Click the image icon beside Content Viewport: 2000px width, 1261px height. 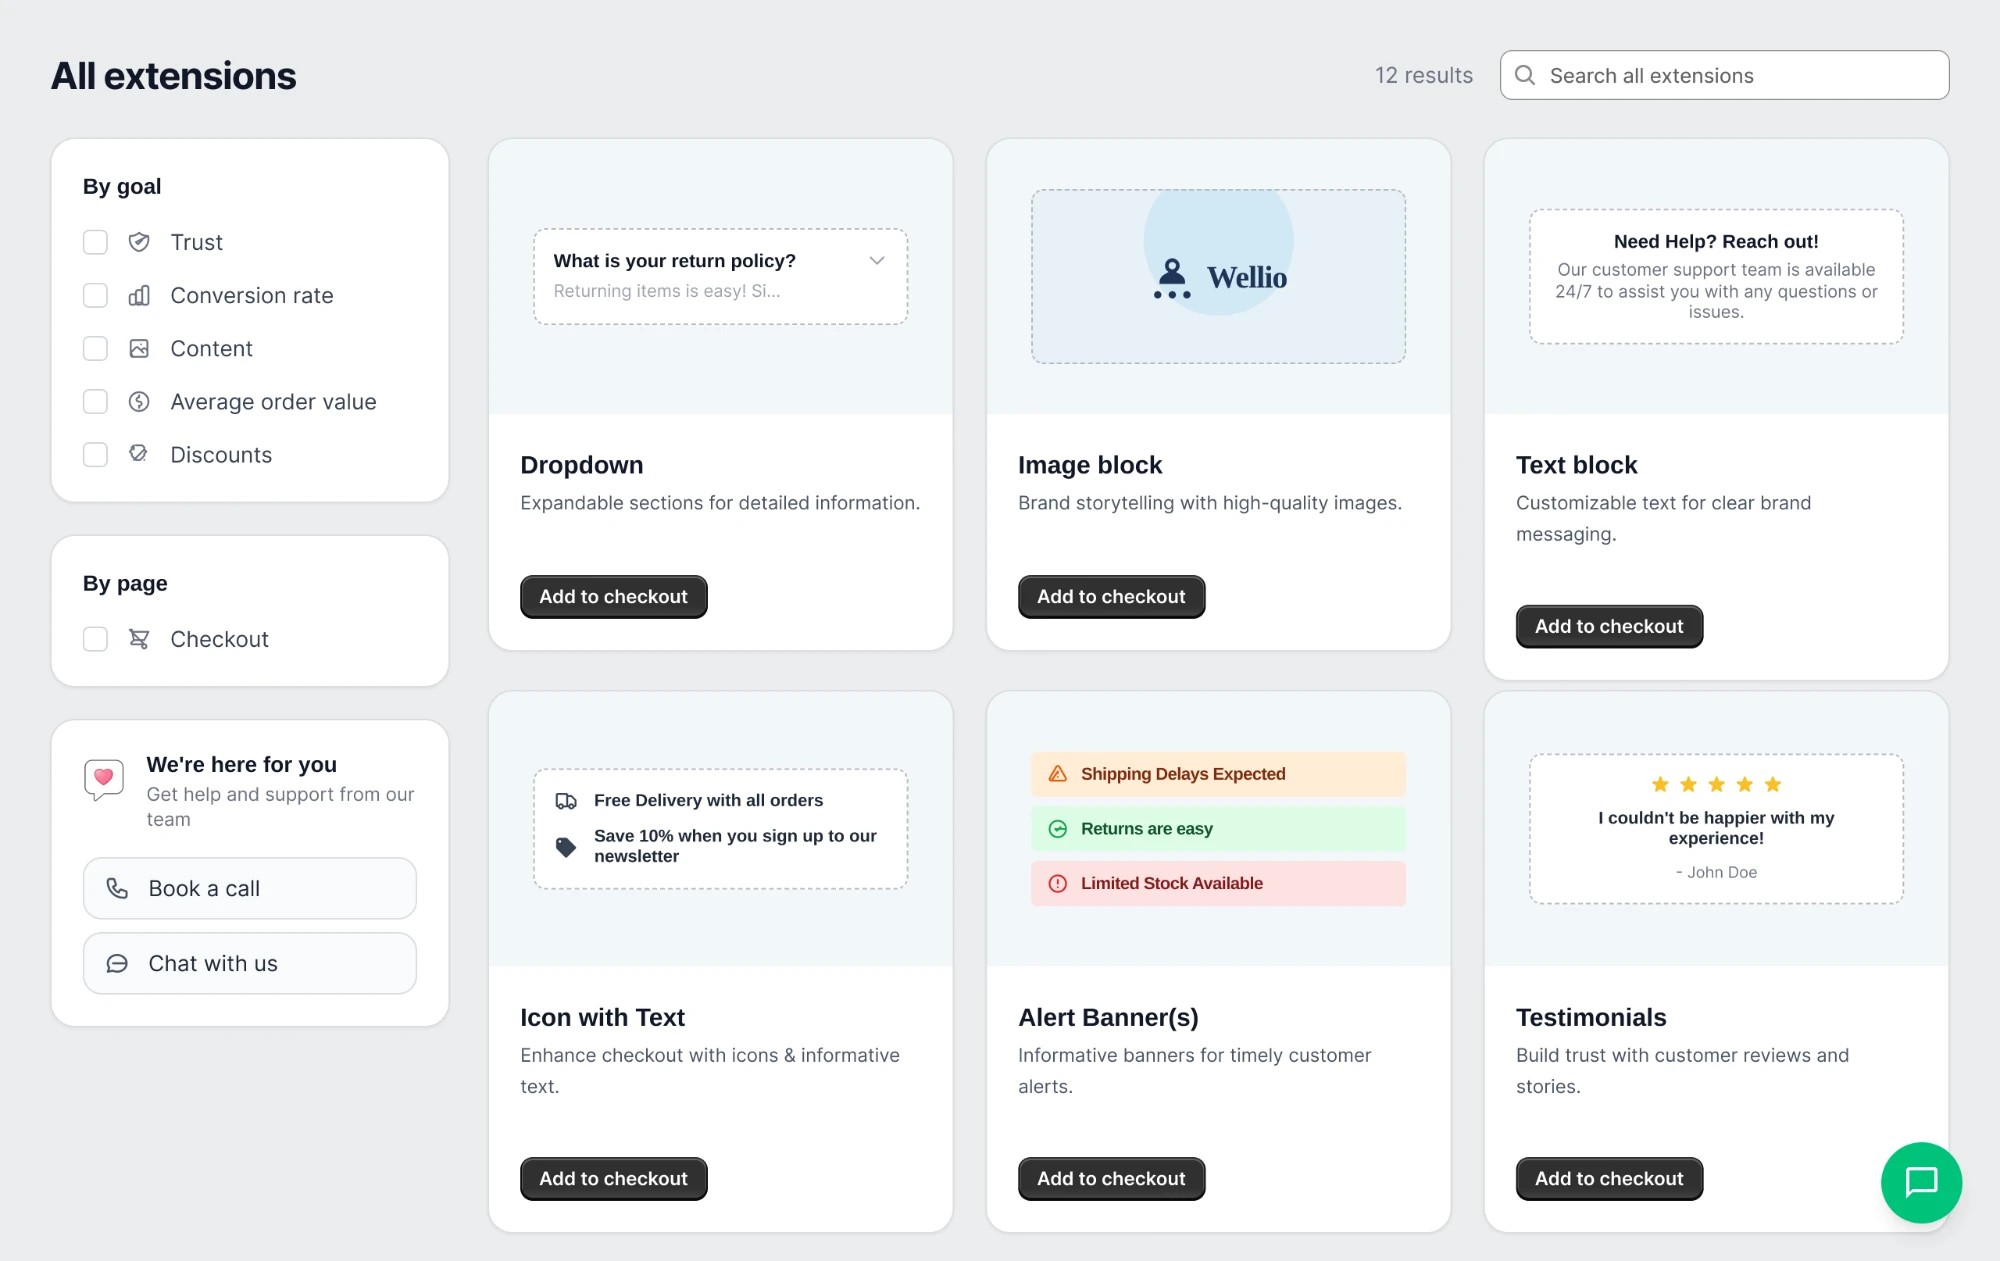coord(139,348)
